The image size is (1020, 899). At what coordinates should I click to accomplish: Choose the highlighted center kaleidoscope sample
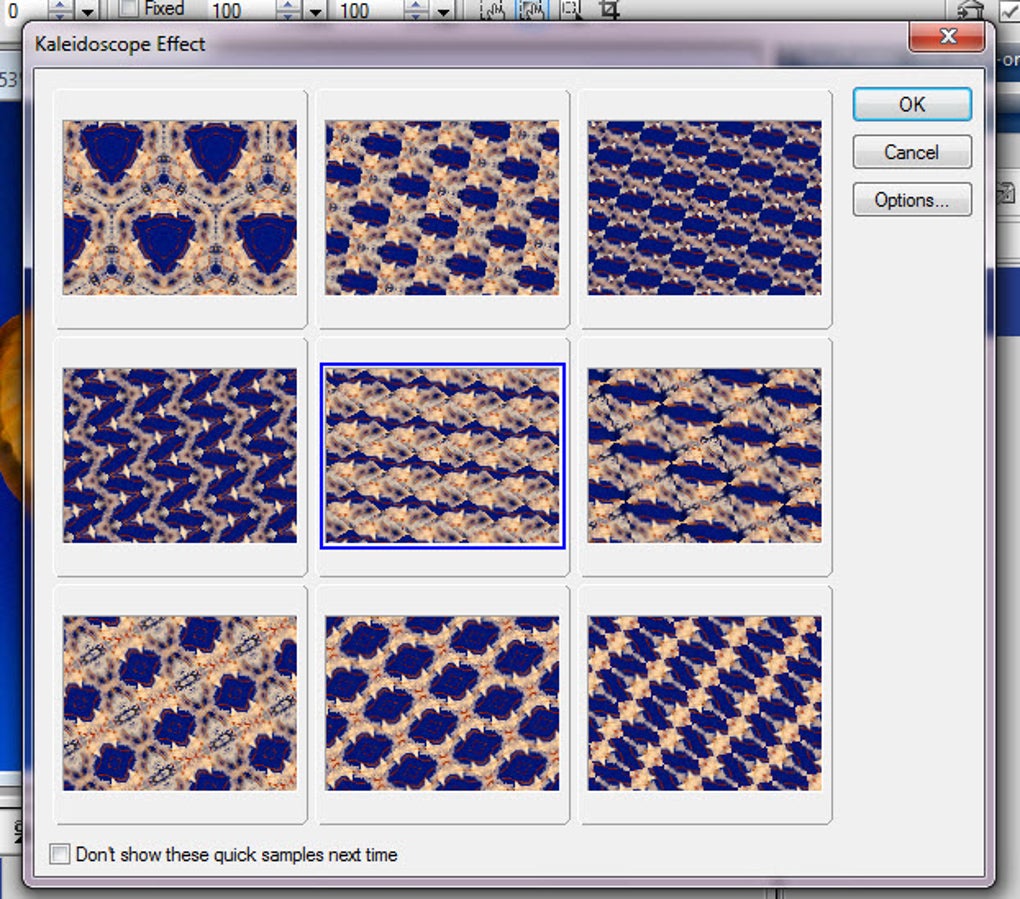click(442, 455)
